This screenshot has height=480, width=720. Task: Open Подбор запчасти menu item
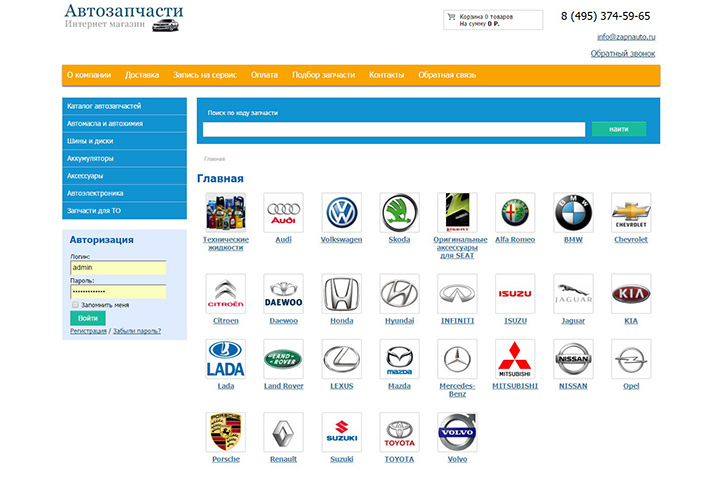(x=324, y=75)
